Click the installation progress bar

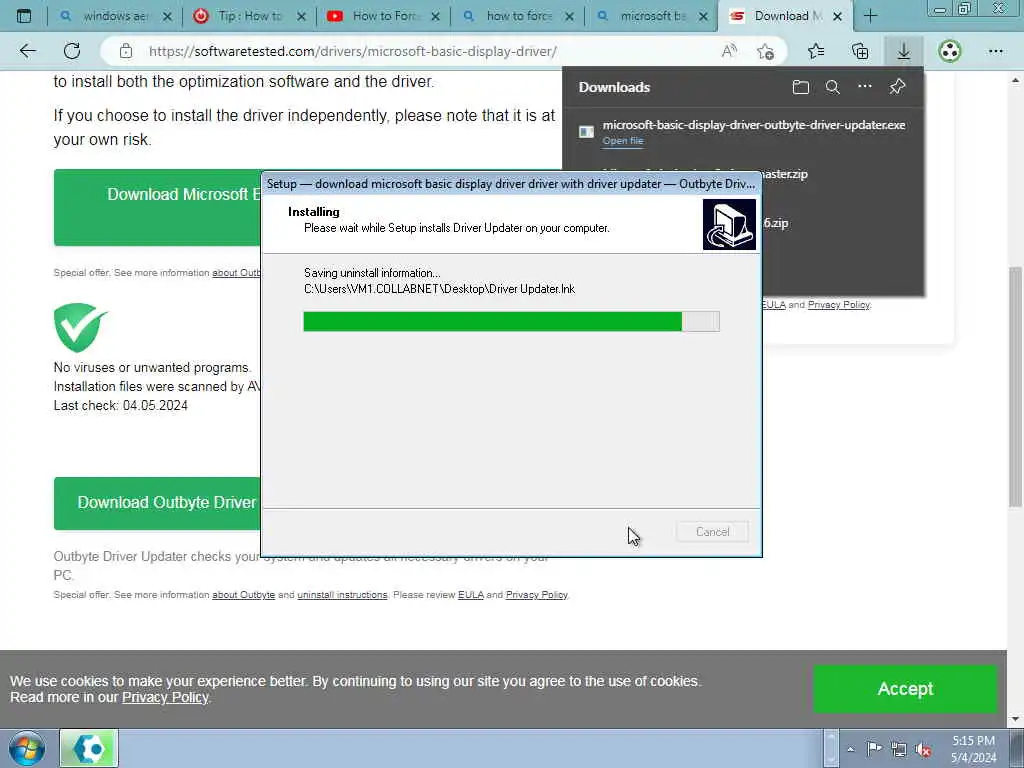pos(511,321)
